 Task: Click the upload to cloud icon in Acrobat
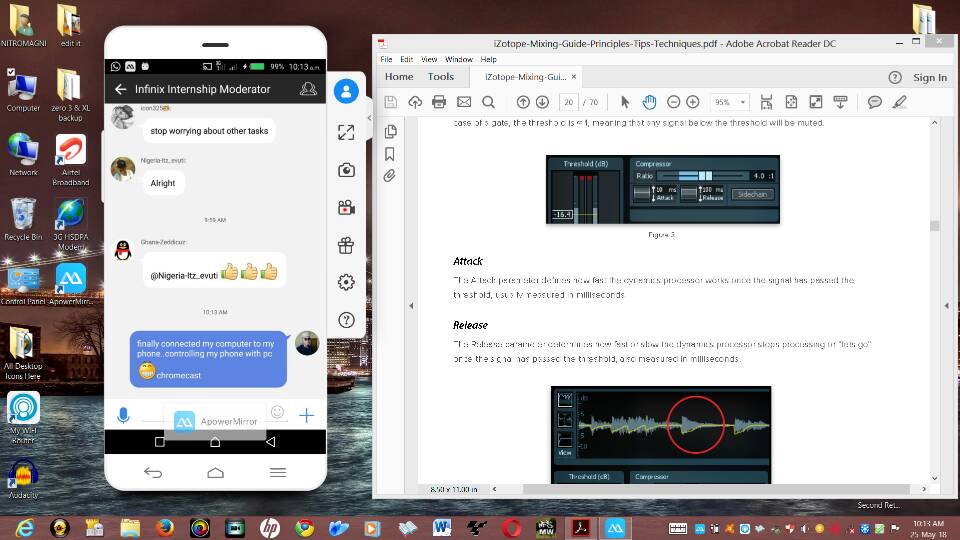click(x=415, y=102)
